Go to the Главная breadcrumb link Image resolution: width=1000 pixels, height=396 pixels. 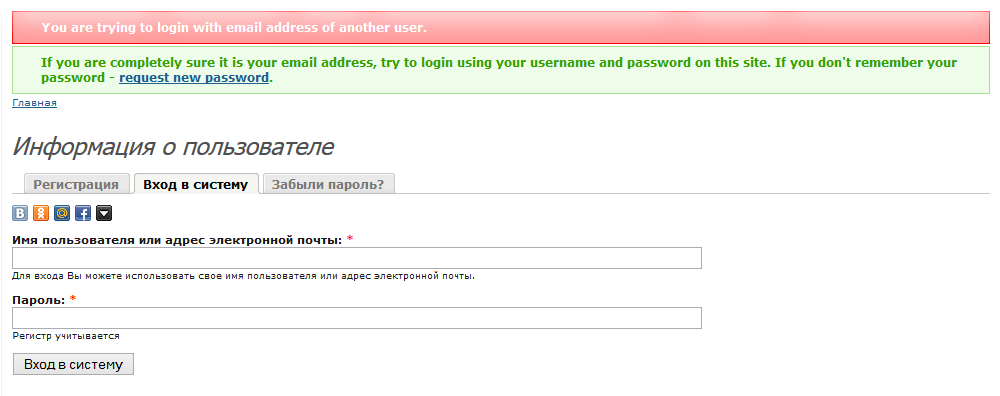34,103
